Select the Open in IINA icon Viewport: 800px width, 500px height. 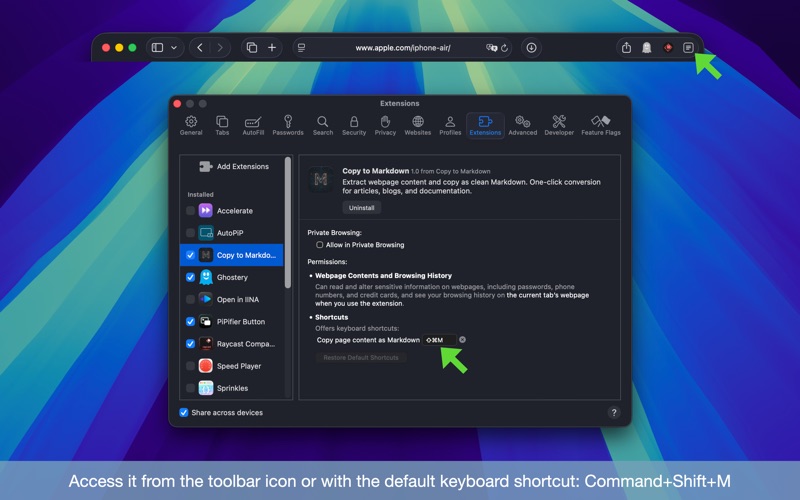(206, 299)
